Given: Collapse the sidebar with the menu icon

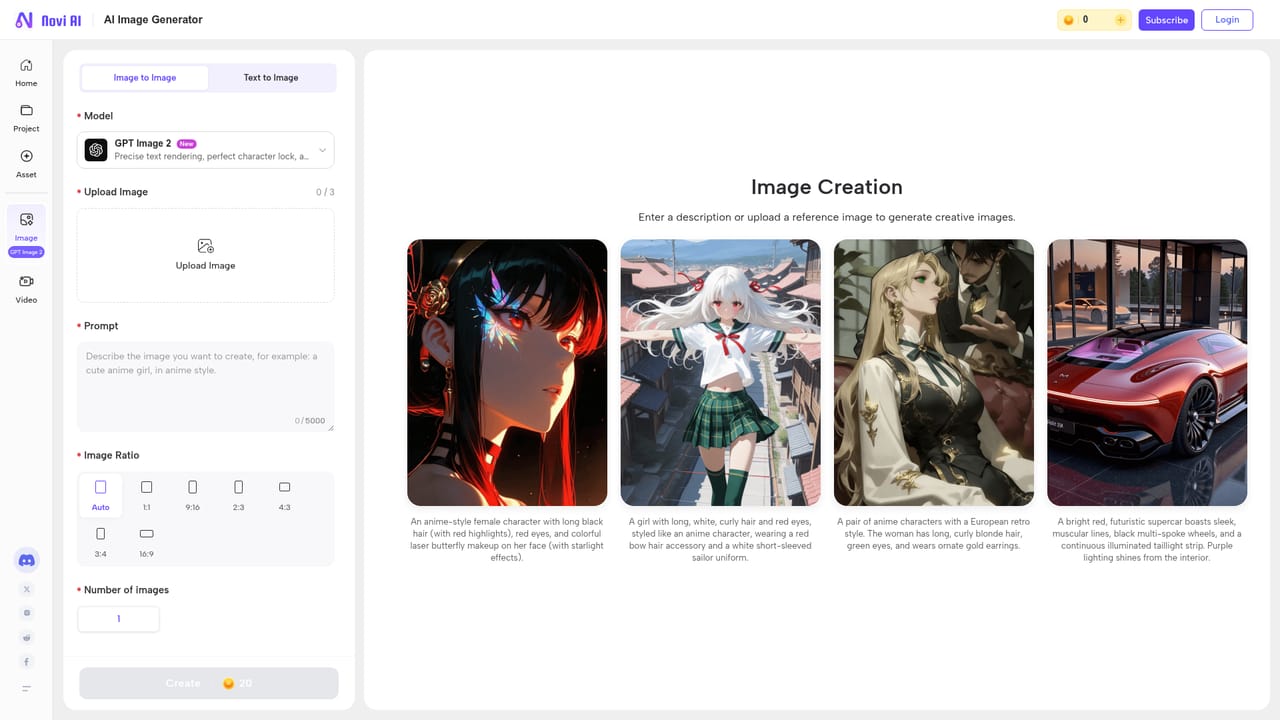Looking at the screenshot, I should click(x=27, y=688).
